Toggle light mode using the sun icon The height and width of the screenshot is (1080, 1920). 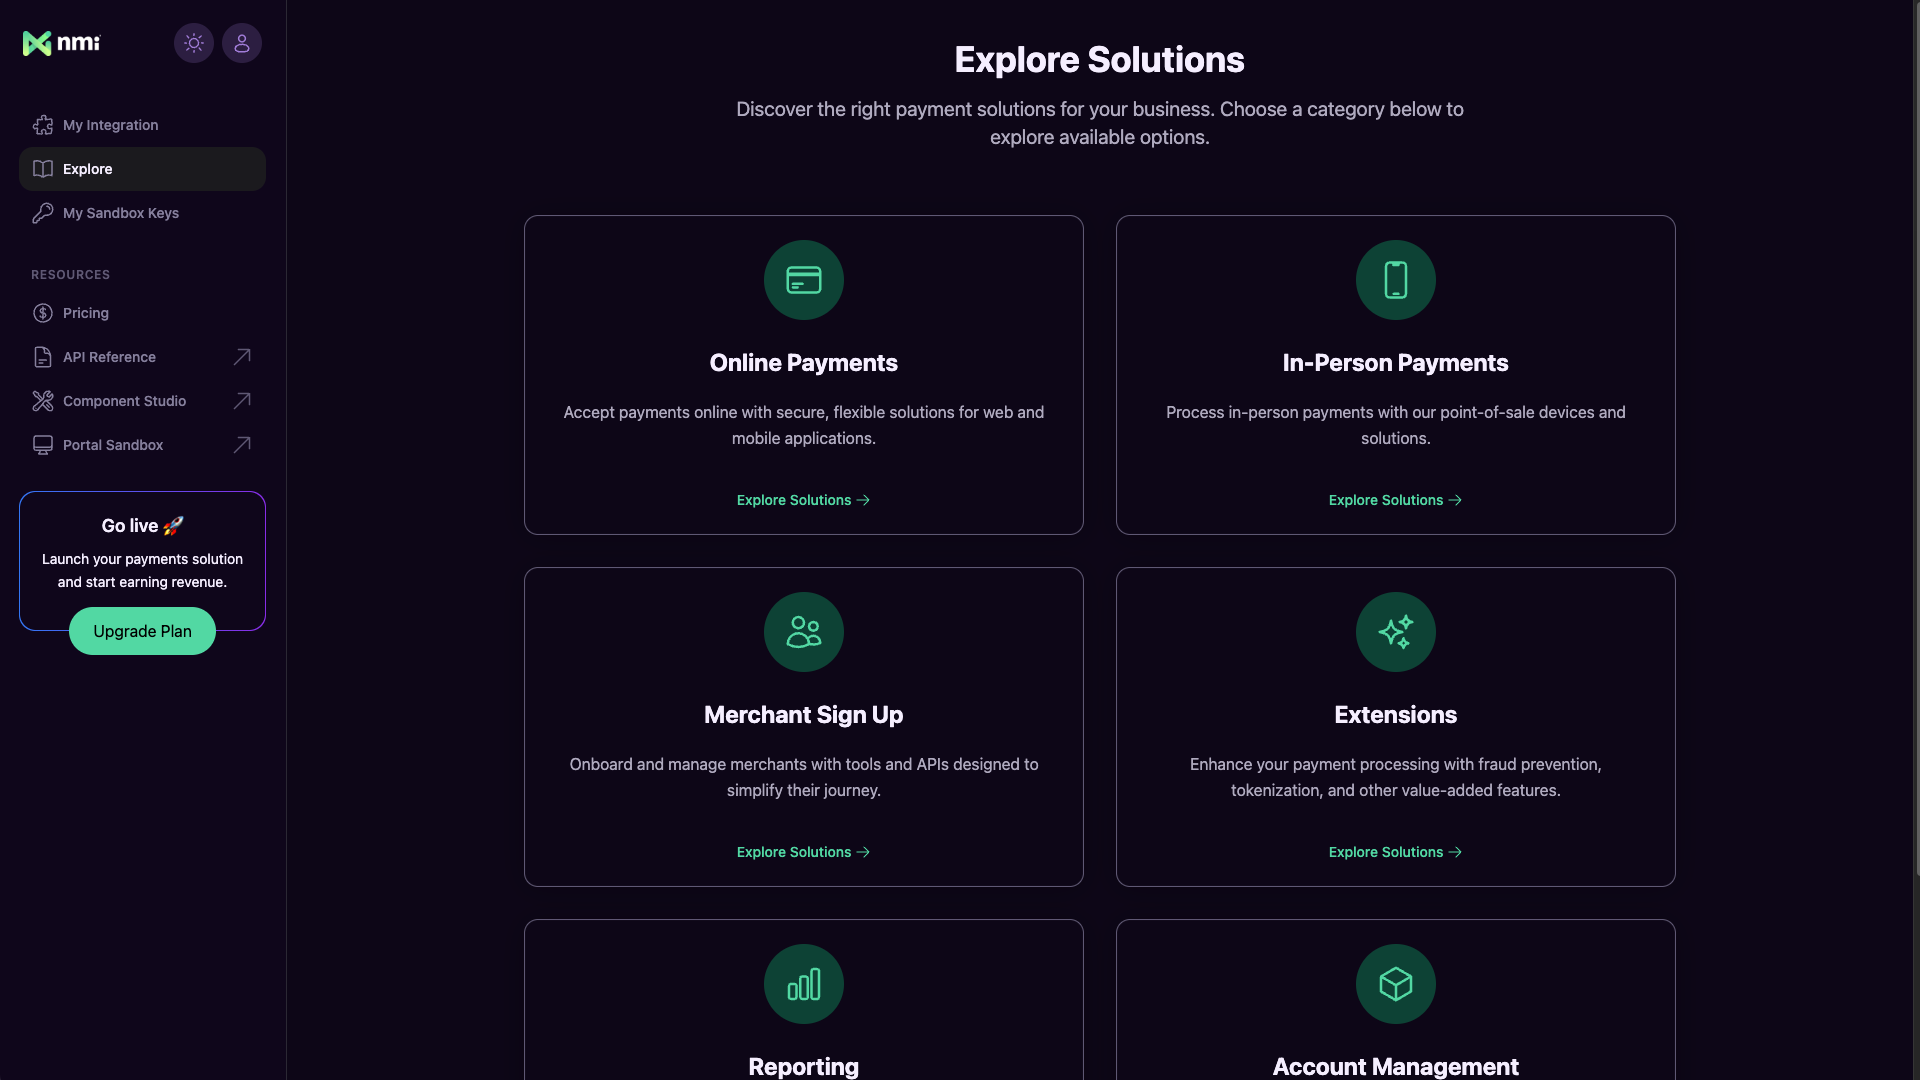[193, 43]
